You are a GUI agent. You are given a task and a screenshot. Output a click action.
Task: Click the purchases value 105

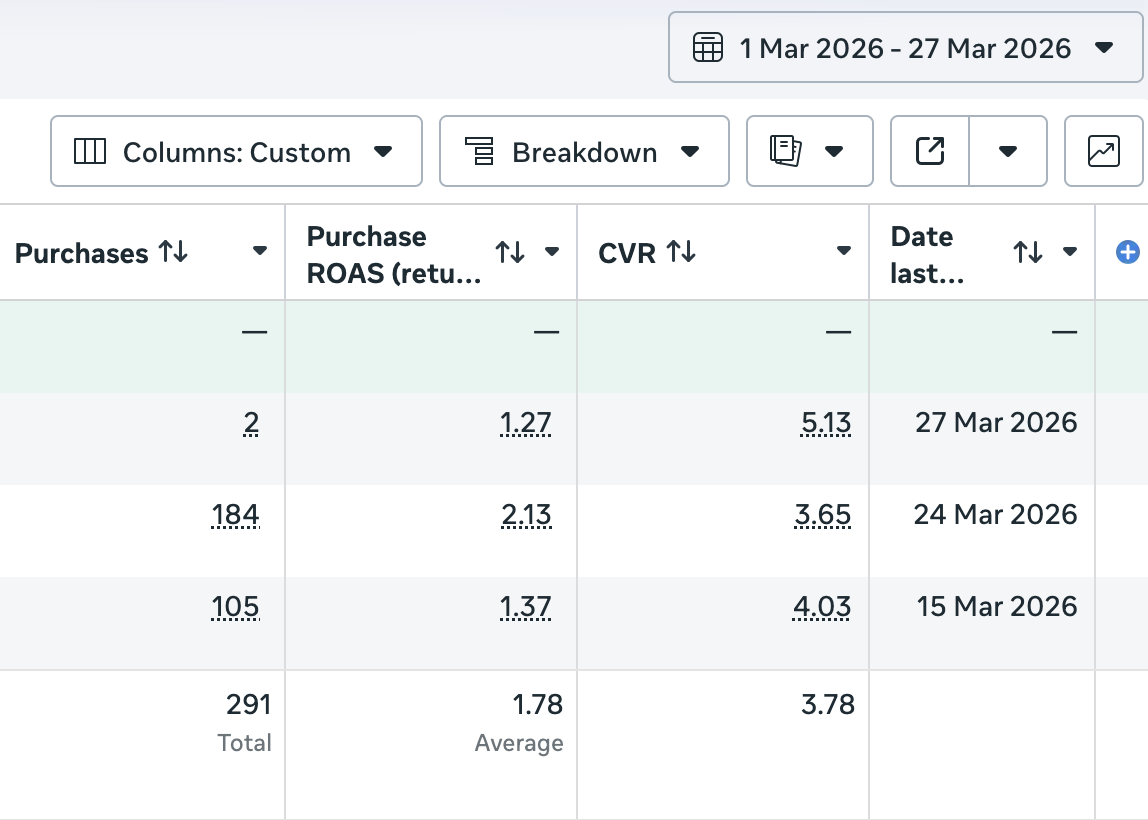pyautogui.click(x=235, y=608)
